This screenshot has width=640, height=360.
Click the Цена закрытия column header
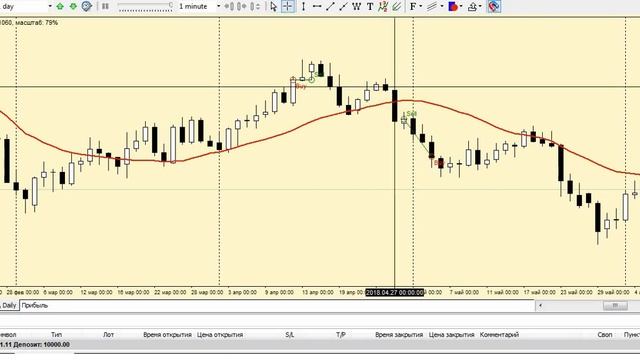pyautogui.click(x=451, y=335)
